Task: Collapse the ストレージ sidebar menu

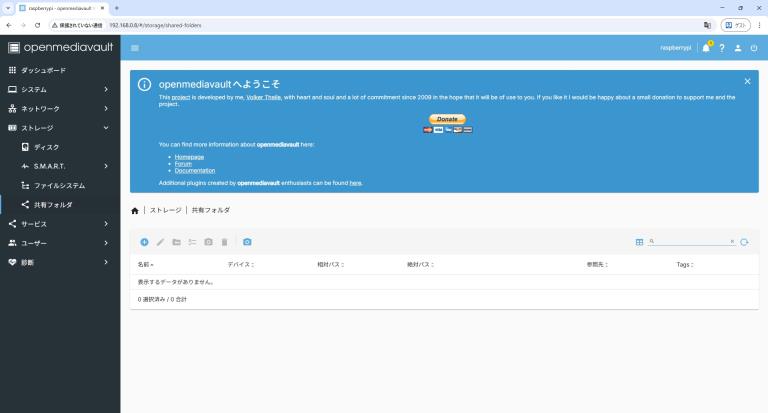Action: click(x=60, y=128)
